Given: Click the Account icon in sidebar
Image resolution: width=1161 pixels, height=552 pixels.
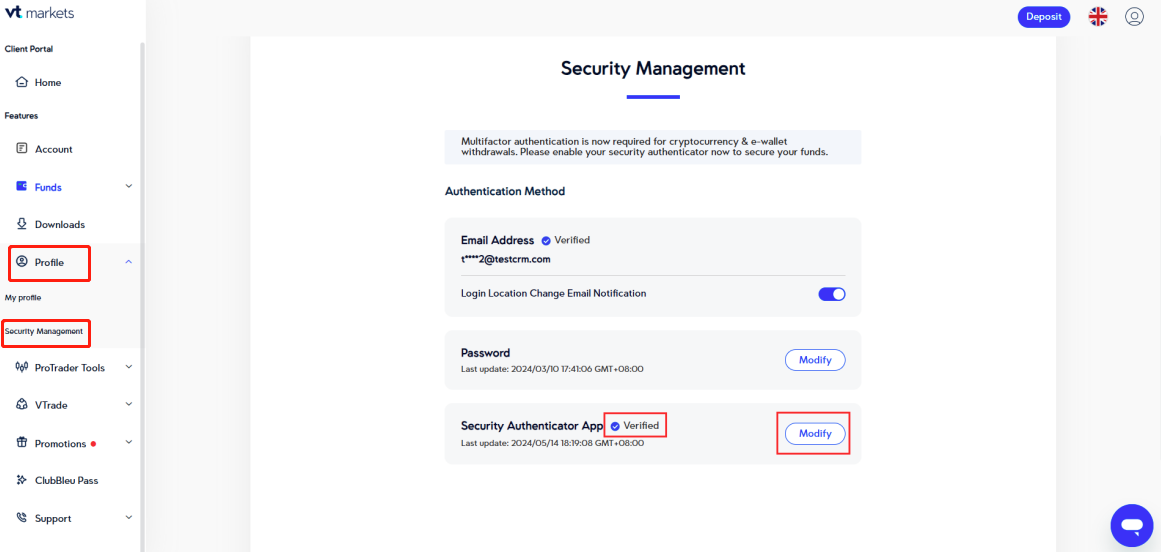Looking at the screenshot, I should click(x=22, y=149).
